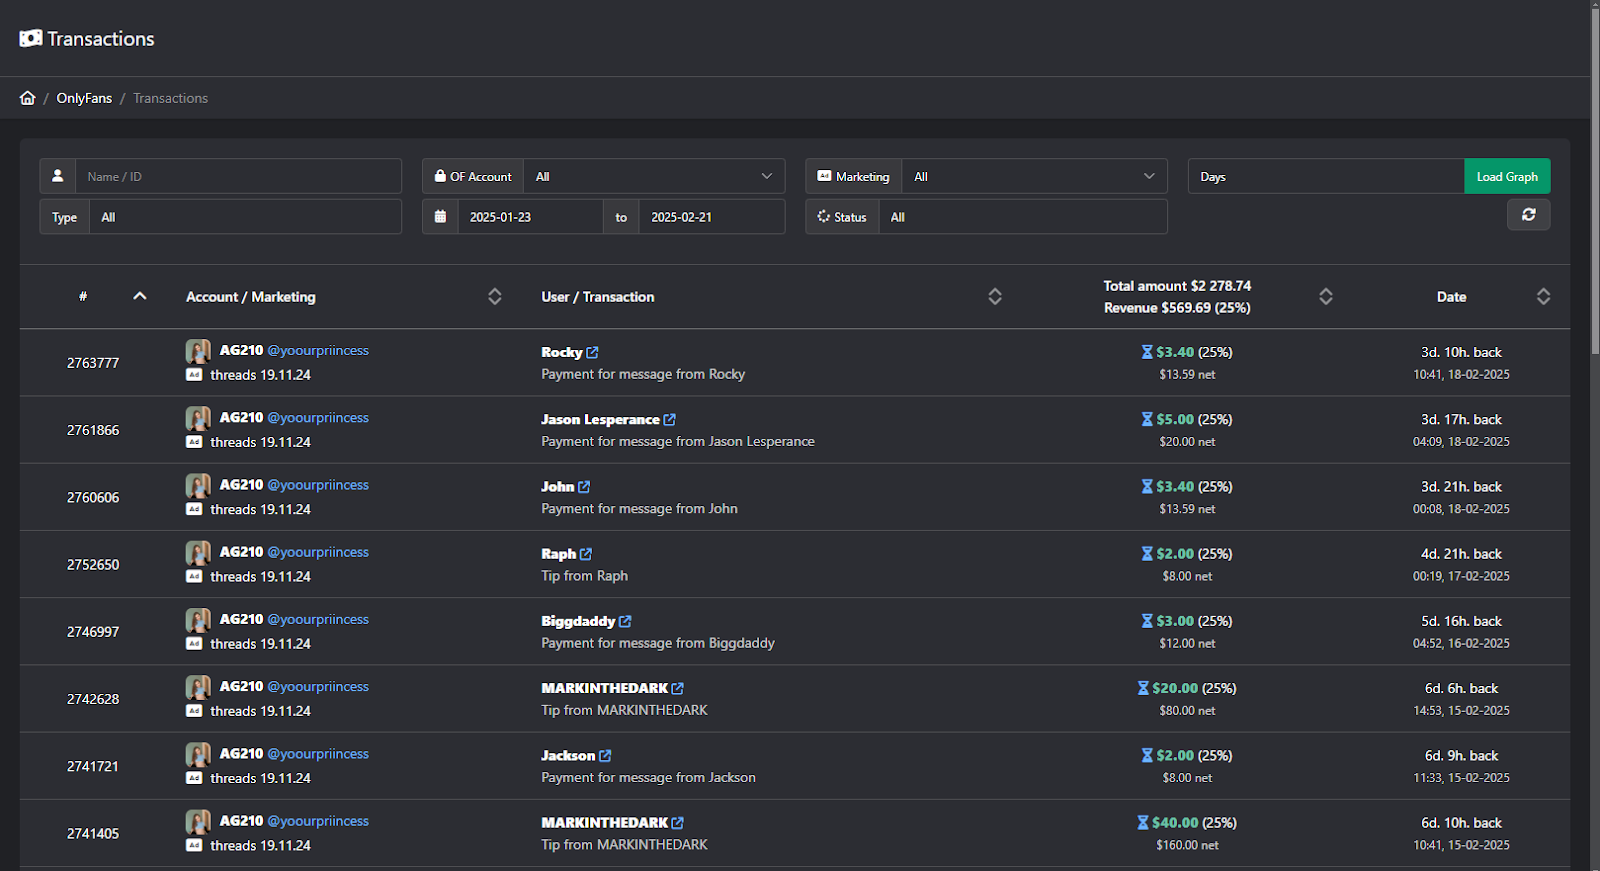
Task: Sort ascending with the # column arrow
Action: click(x=140, y=296)
